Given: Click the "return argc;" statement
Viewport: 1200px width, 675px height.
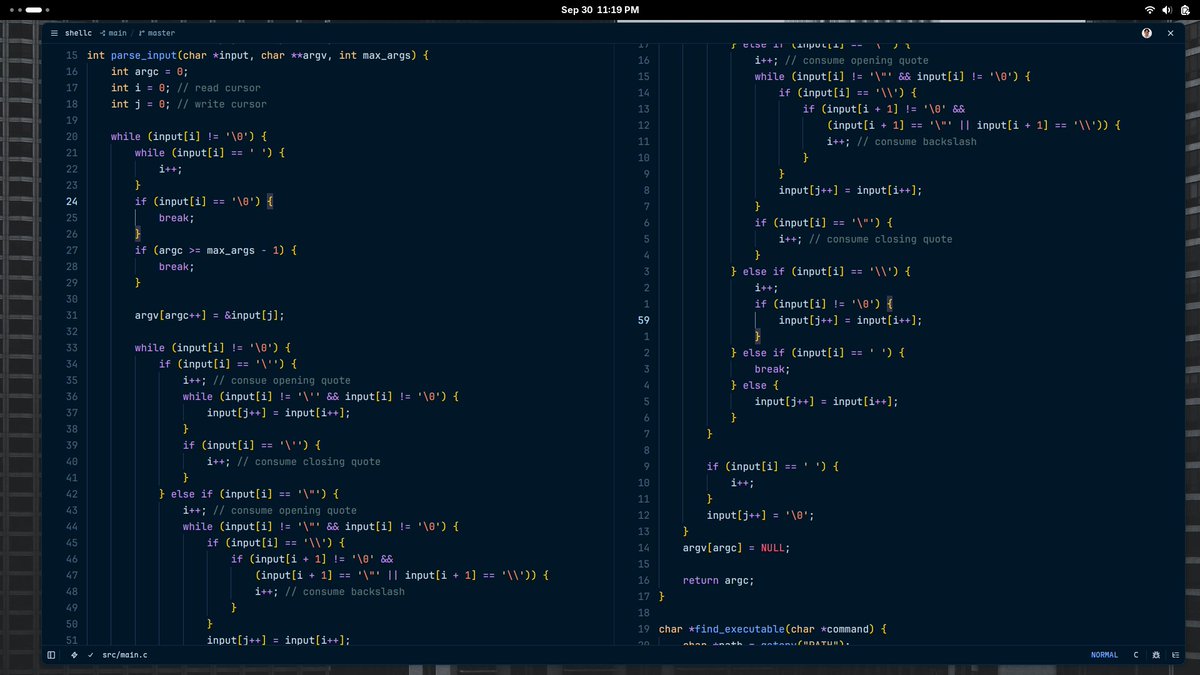Looking at the screenshot, I should pyautogui.click(x=719, y=580).
